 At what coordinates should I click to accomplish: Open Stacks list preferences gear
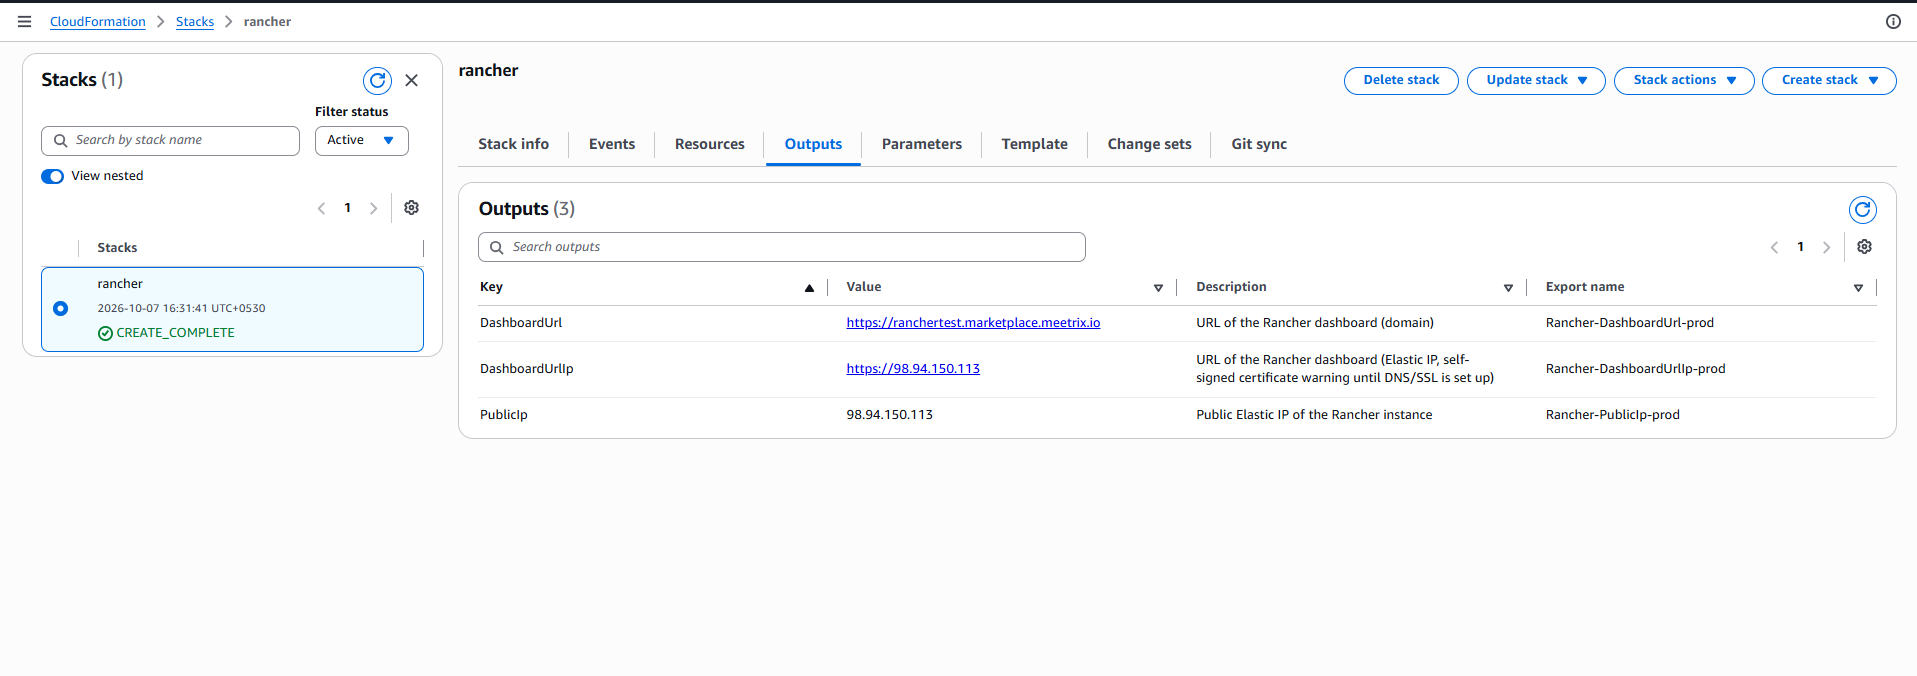411,208
